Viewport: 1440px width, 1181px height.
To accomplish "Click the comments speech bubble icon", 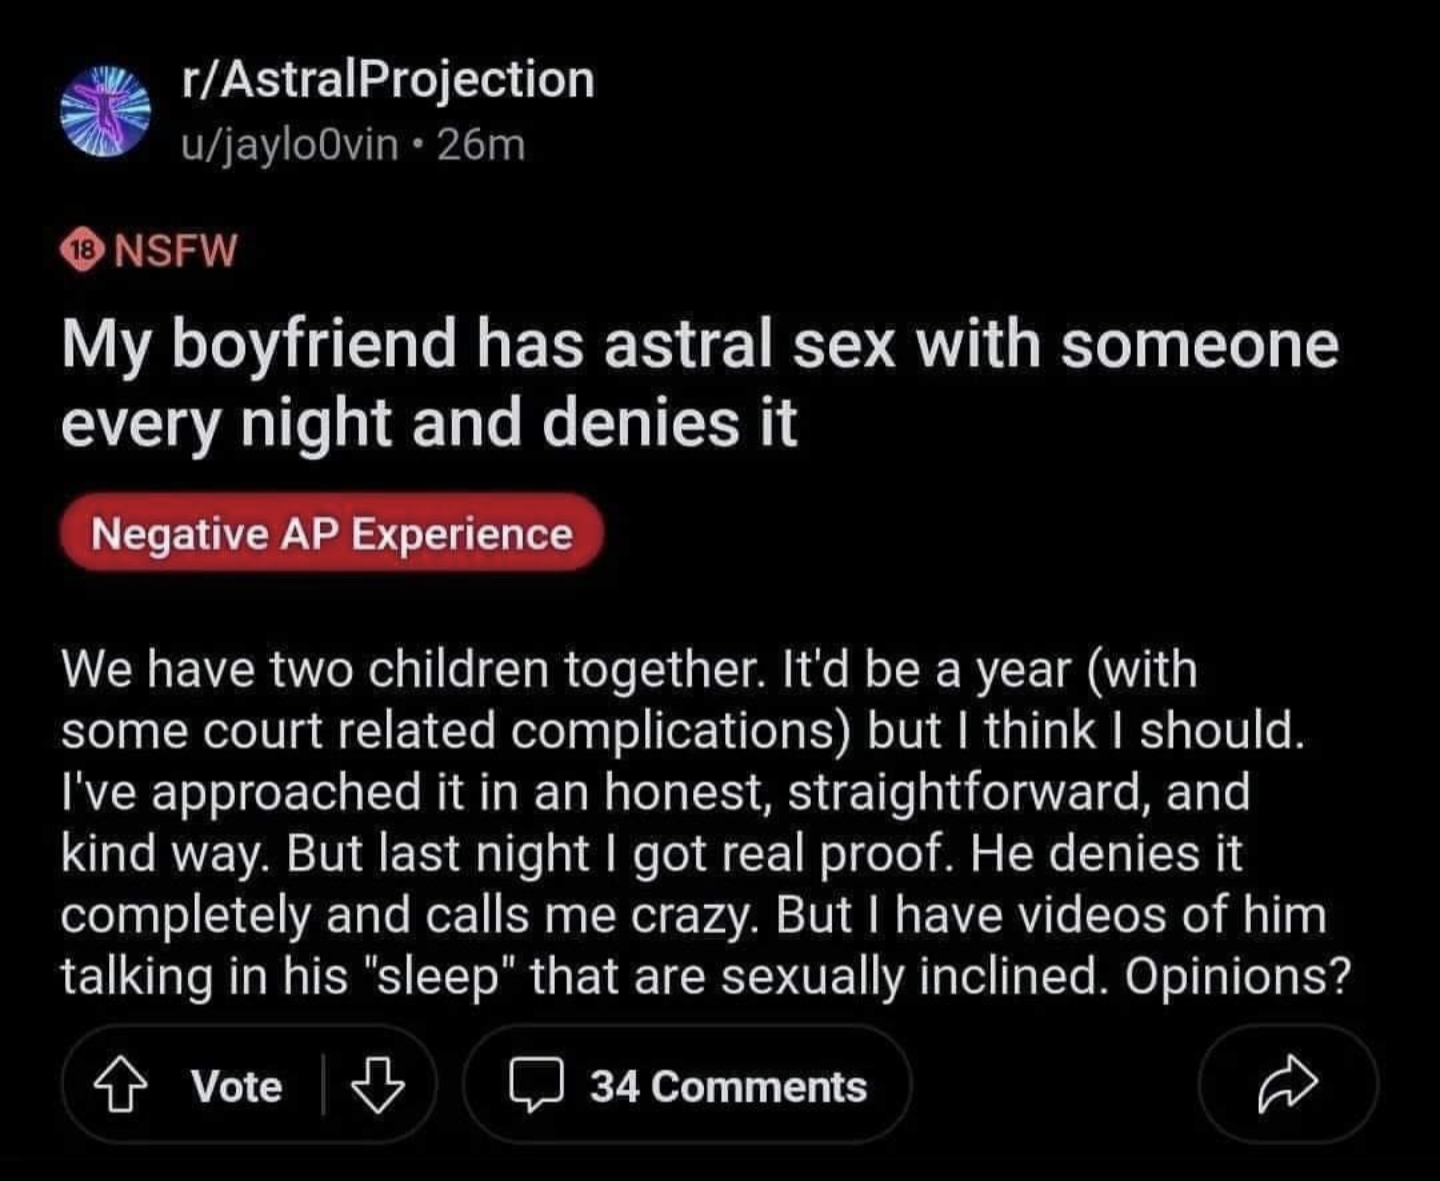I will 538,1087.
